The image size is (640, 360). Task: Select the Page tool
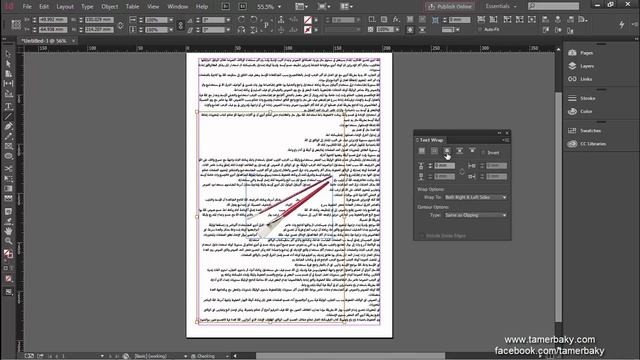(x=8, y=74)
